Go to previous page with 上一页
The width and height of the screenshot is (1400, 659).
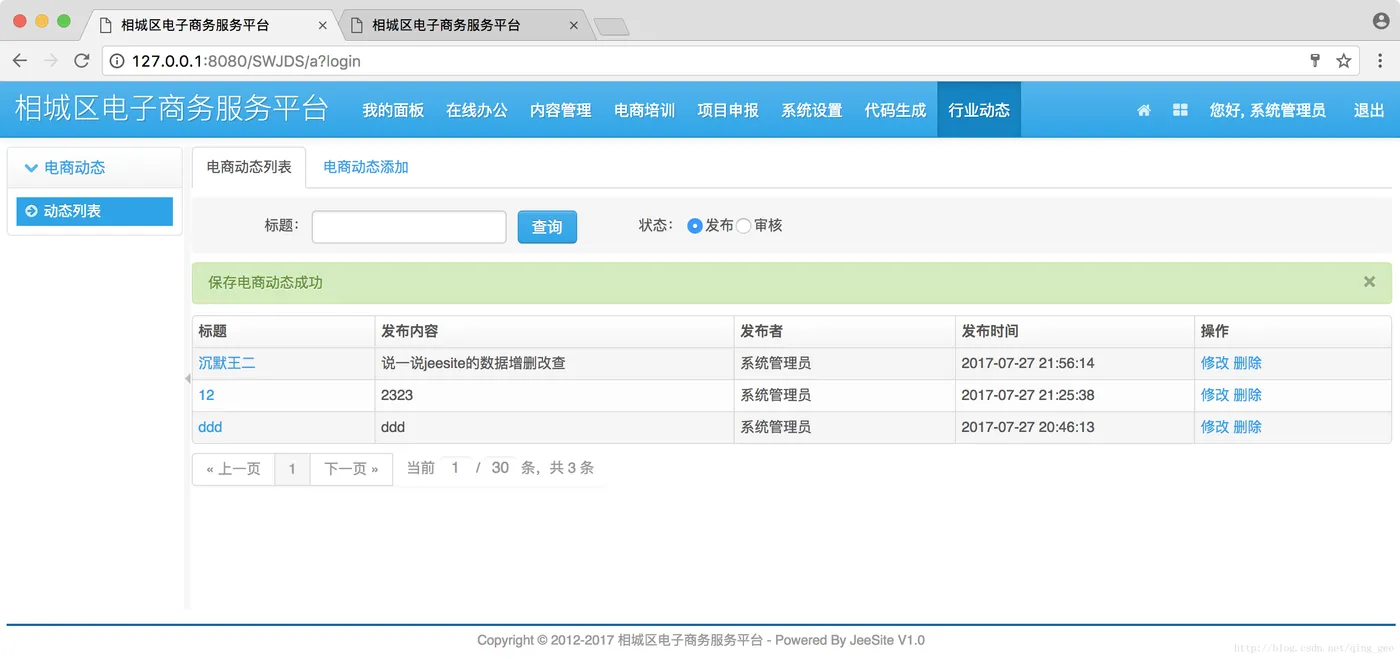coord(233,468)
